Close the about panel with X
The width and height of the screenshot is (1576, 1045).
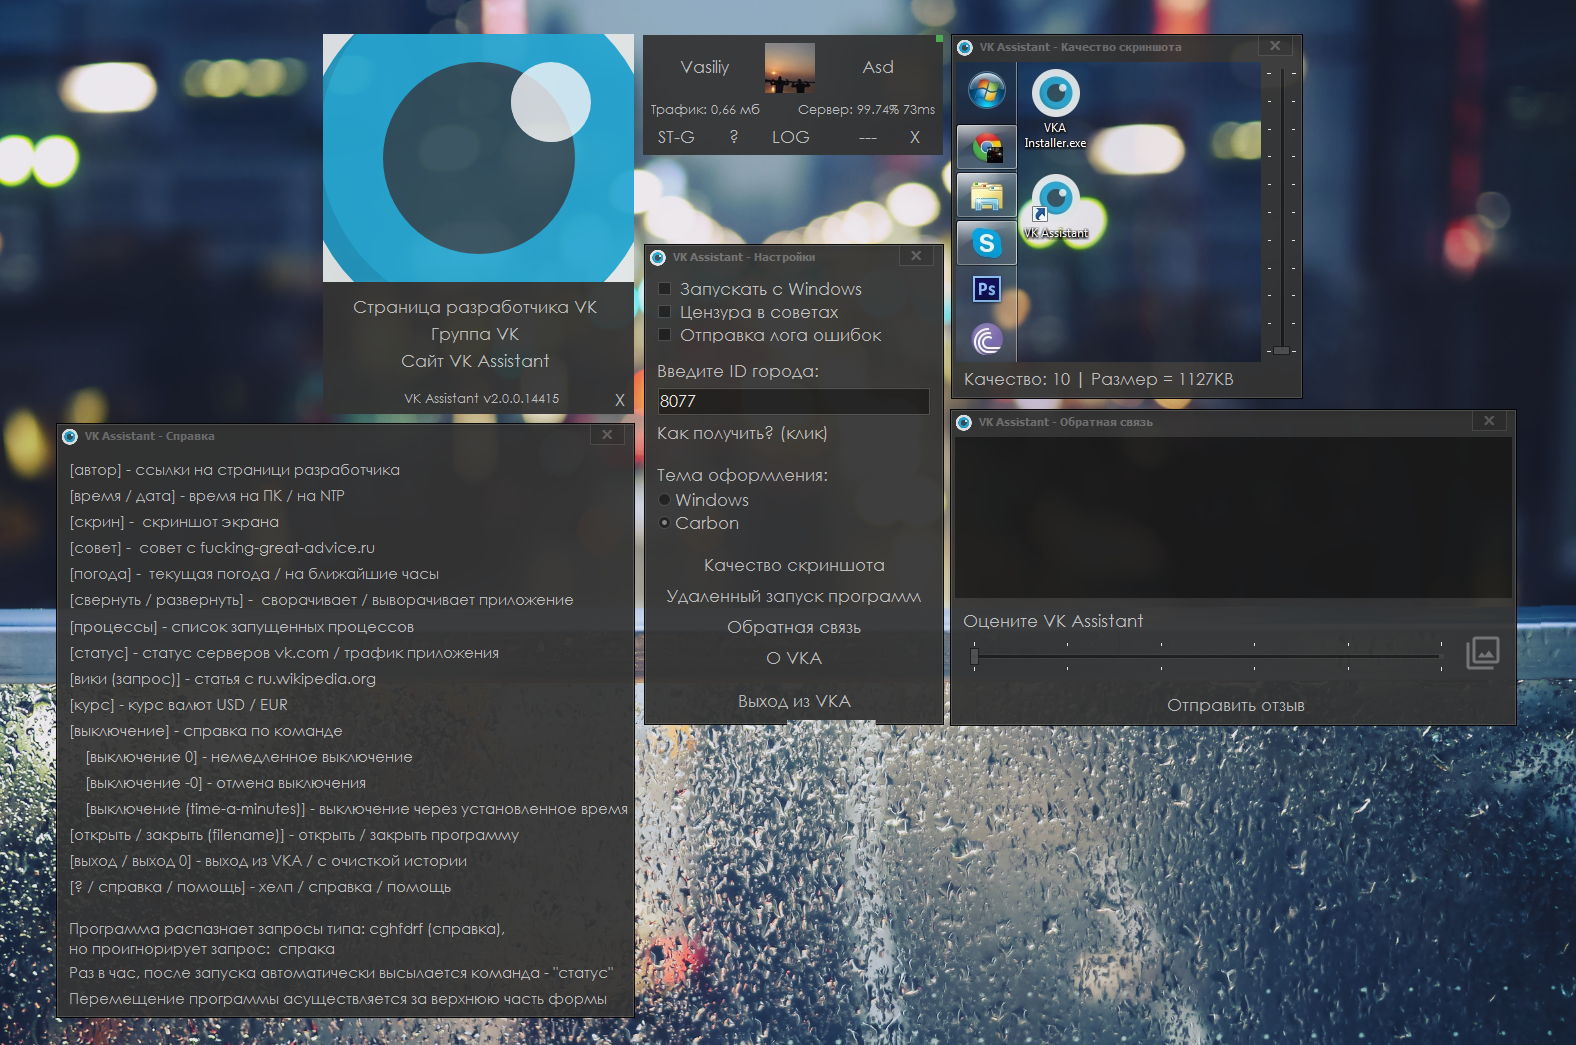[x=619, y=400]
